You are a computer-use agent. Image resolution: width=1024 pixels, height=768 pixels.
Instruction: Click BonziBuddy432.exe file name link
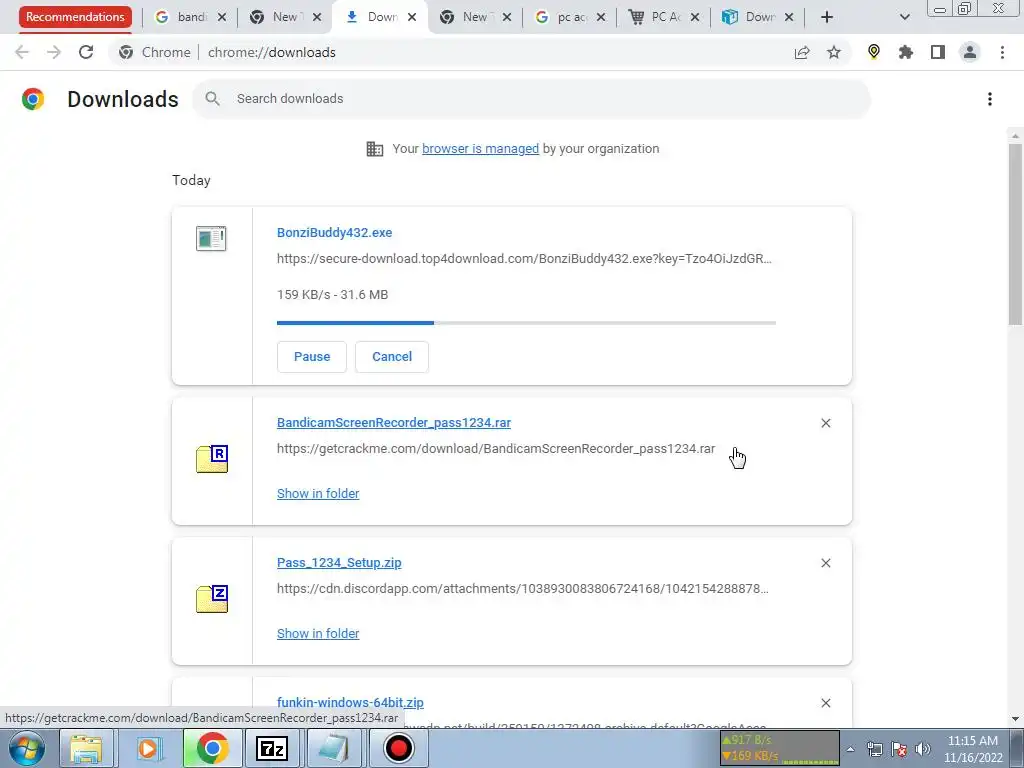coord(334,232)
